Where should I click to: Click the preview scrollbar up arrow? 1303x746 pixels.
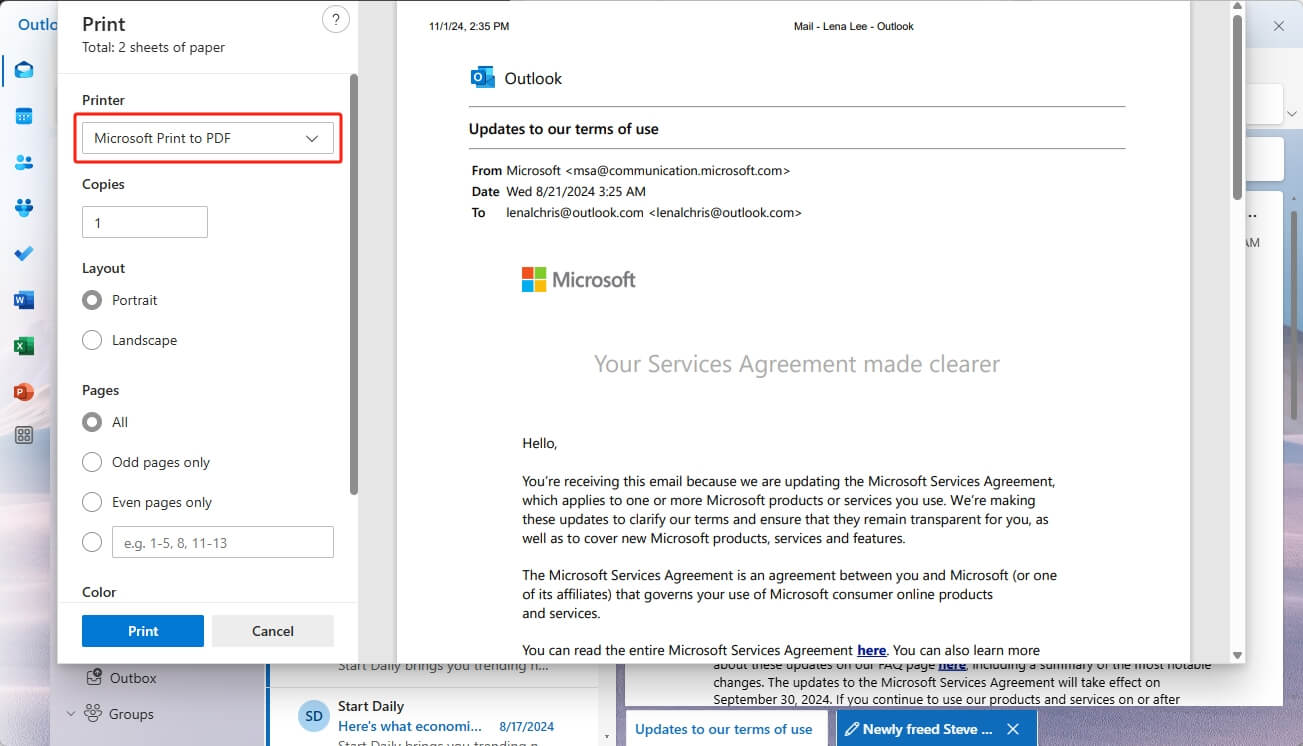coord(1237,7)
